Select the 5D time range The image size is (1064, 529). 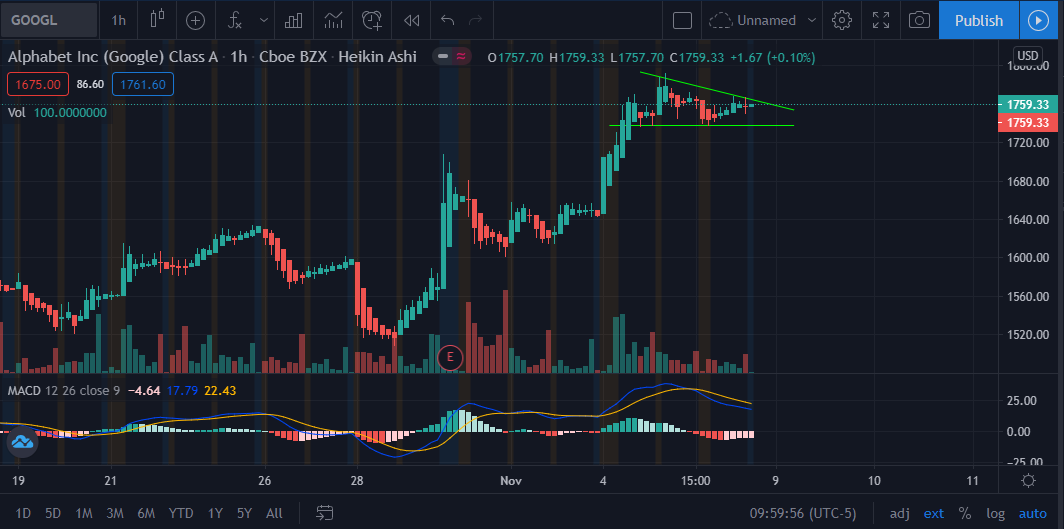point(53,513)
